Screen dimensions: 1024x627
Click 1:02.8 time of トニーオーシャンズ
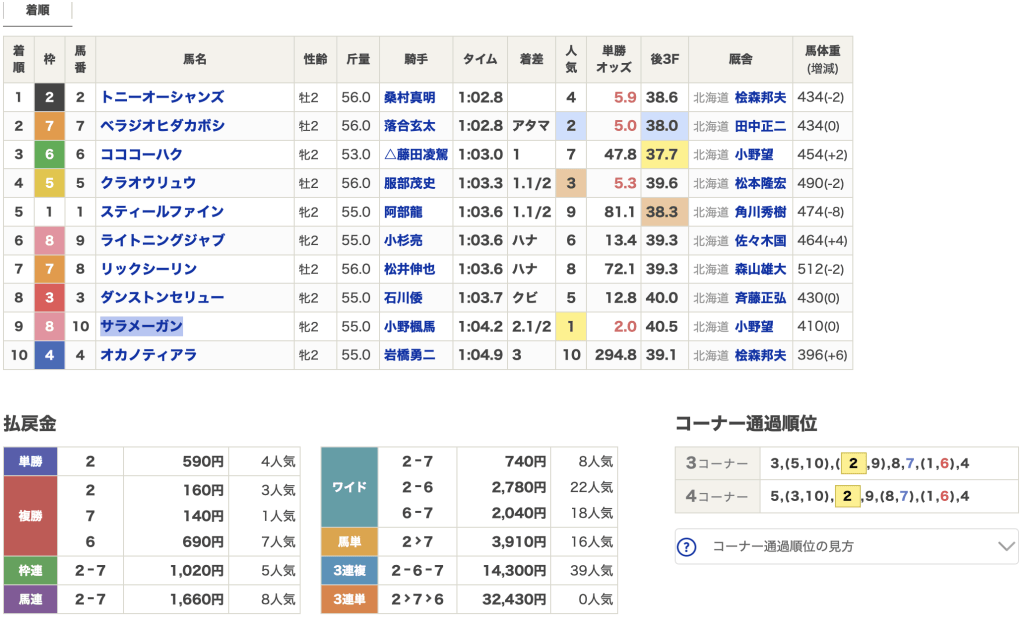(480, 97)
